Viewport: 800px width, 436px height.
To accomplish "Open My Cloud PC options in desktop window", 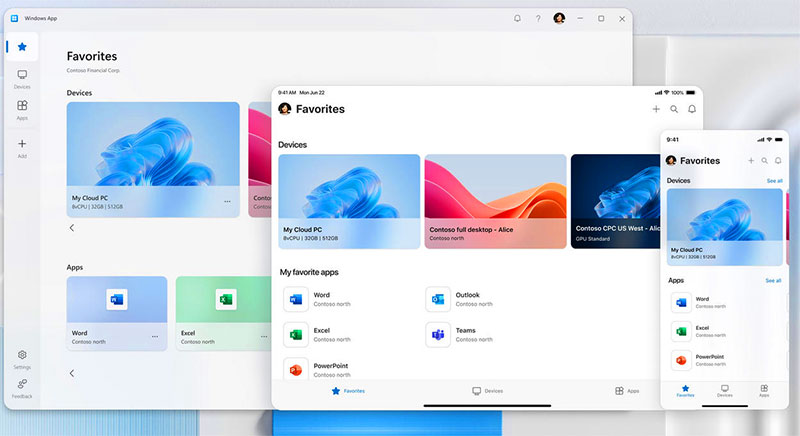I will (x=227, y=201).
